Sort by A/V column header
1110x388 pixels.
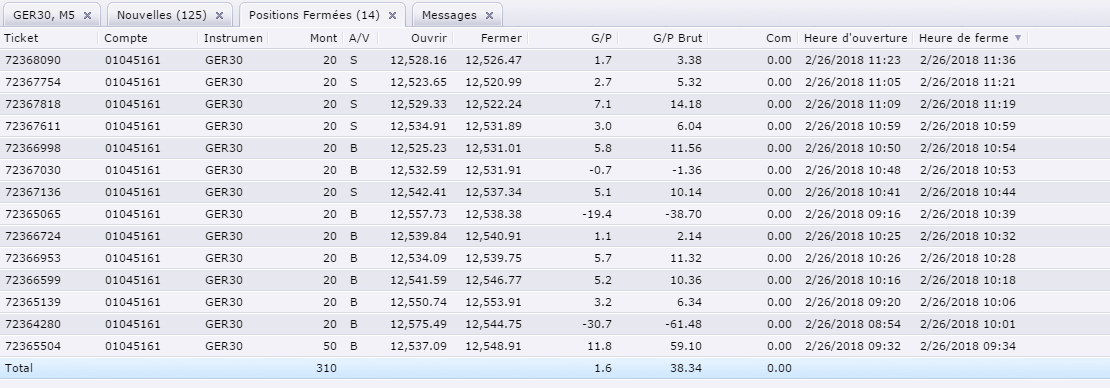[360, 38]
